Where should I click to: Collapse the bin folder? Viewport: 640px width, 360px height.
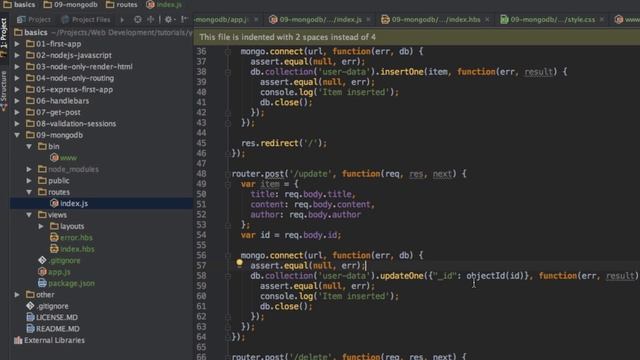[x=29, y=146]
